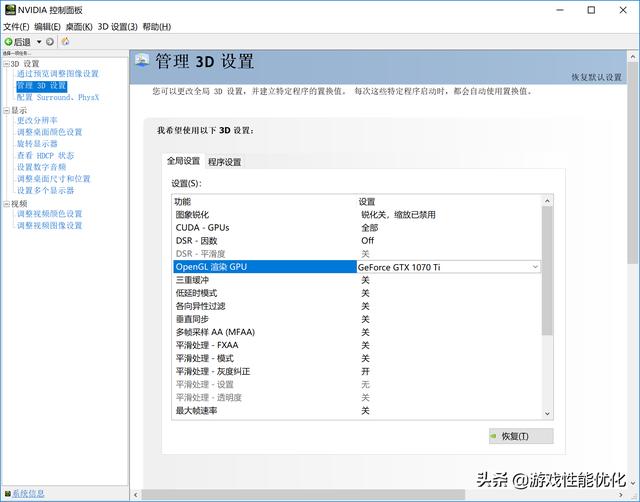The height and width of the screenshot is (502, 640).
Task: Select 旋转显示器 in tree
Action: [x=37, y=144]
